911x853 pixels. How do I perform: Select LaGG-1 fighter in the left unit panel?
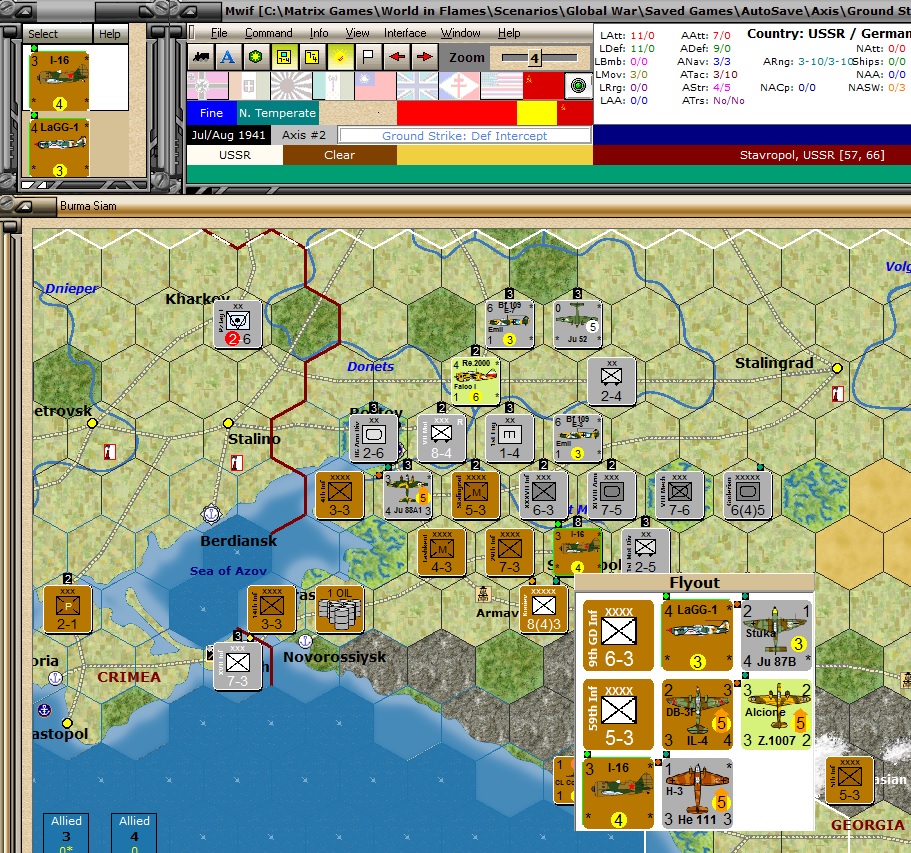pyautogui.click(x=59, y=148)
